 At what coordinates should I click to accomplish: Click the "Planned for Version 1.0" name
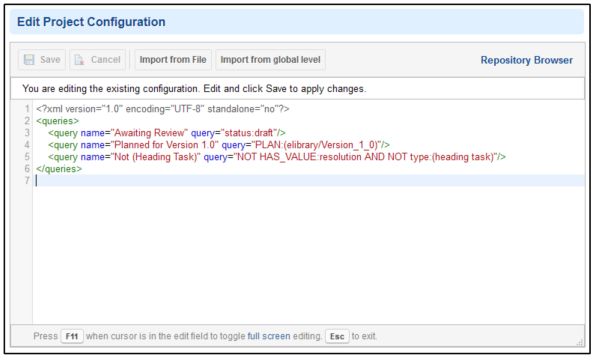click(x=164, y=145)
